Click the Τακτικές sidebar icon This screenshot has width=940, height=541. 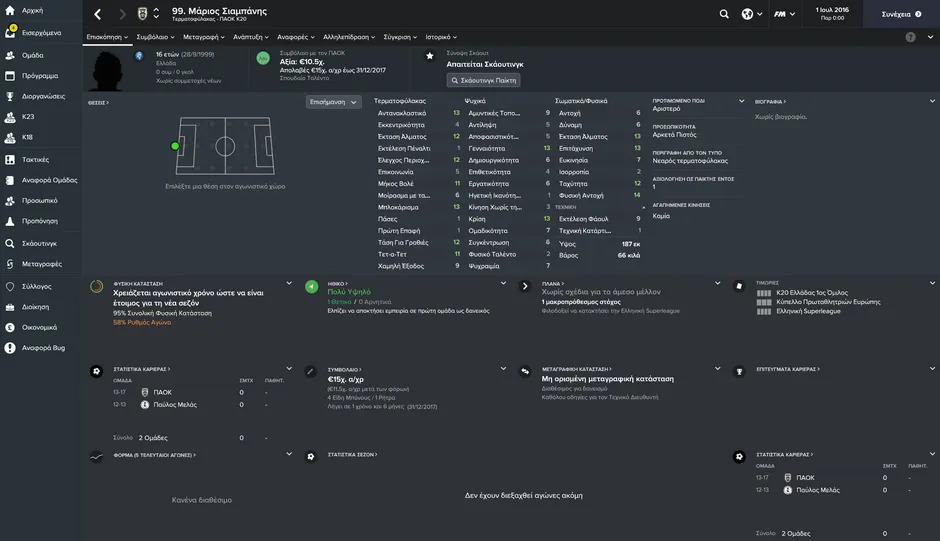coord(10,159)
